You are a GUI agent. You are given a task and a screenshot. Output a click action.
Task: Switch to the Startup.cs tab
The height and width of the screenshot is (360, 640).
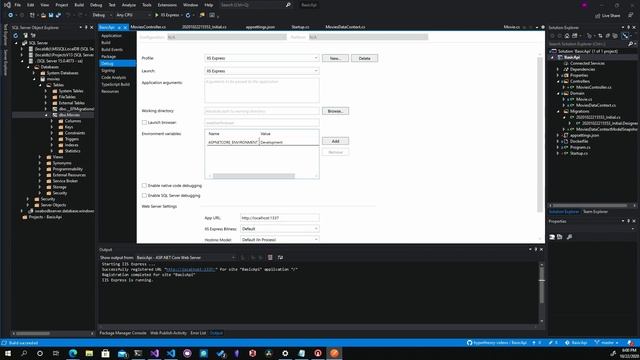pyautogui.click(x=300, y=27)
